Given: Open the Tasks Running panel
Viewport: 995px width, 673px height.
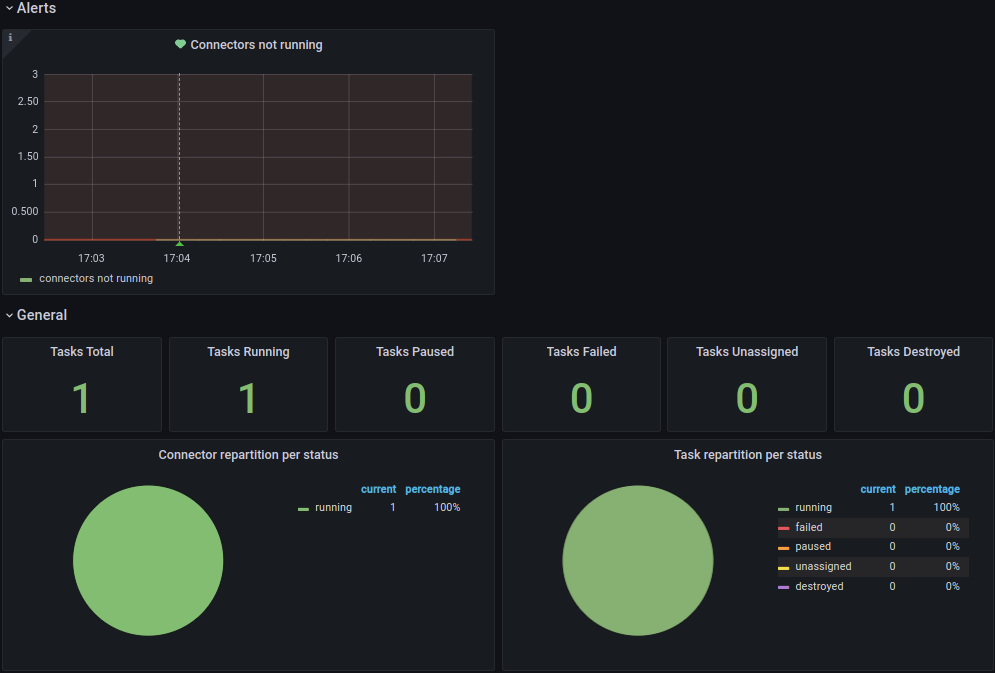Looking at the screenshot, I should (x=247, y=384).
